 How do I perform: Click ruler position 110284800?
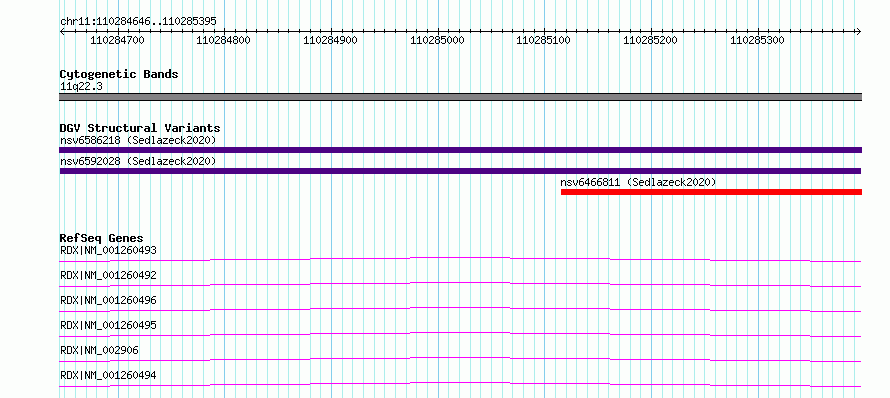(224, 40)
